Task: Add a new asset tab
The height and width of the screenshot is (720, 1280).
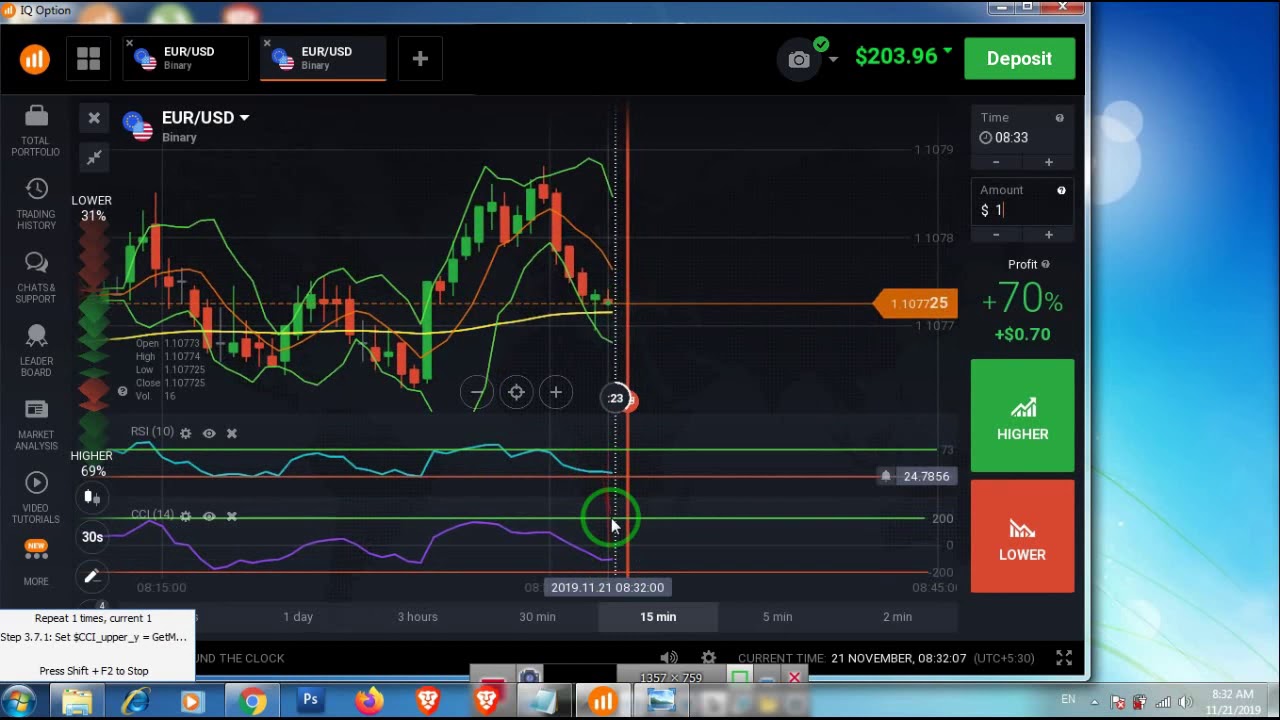Action: click(x=420, y=59)
